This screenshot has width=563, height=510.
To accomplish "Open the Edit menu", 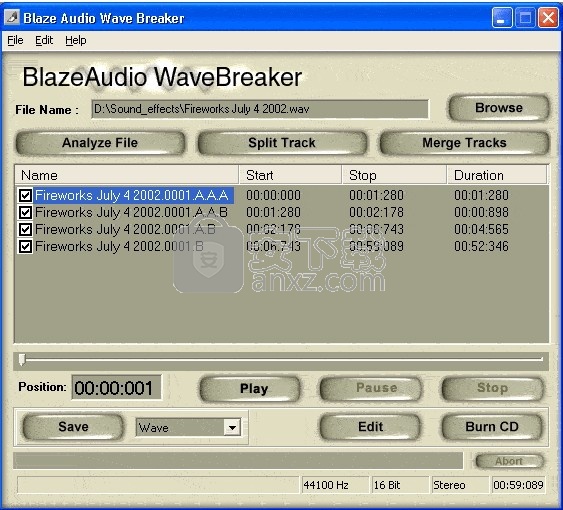I will (x=44, y=40).
